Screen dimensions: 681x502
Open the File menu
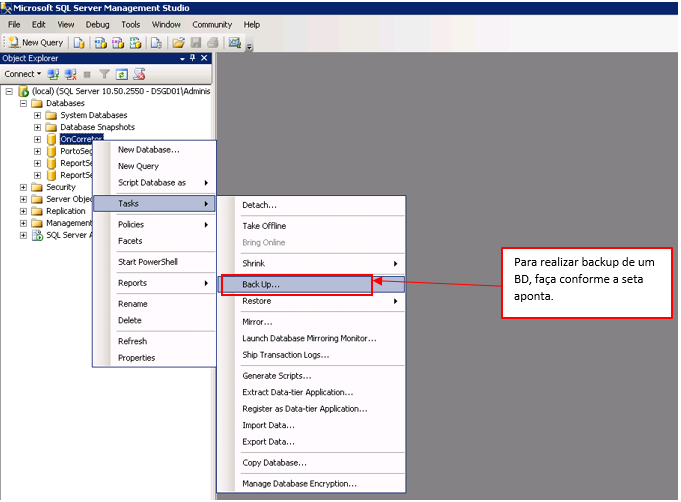14,25
